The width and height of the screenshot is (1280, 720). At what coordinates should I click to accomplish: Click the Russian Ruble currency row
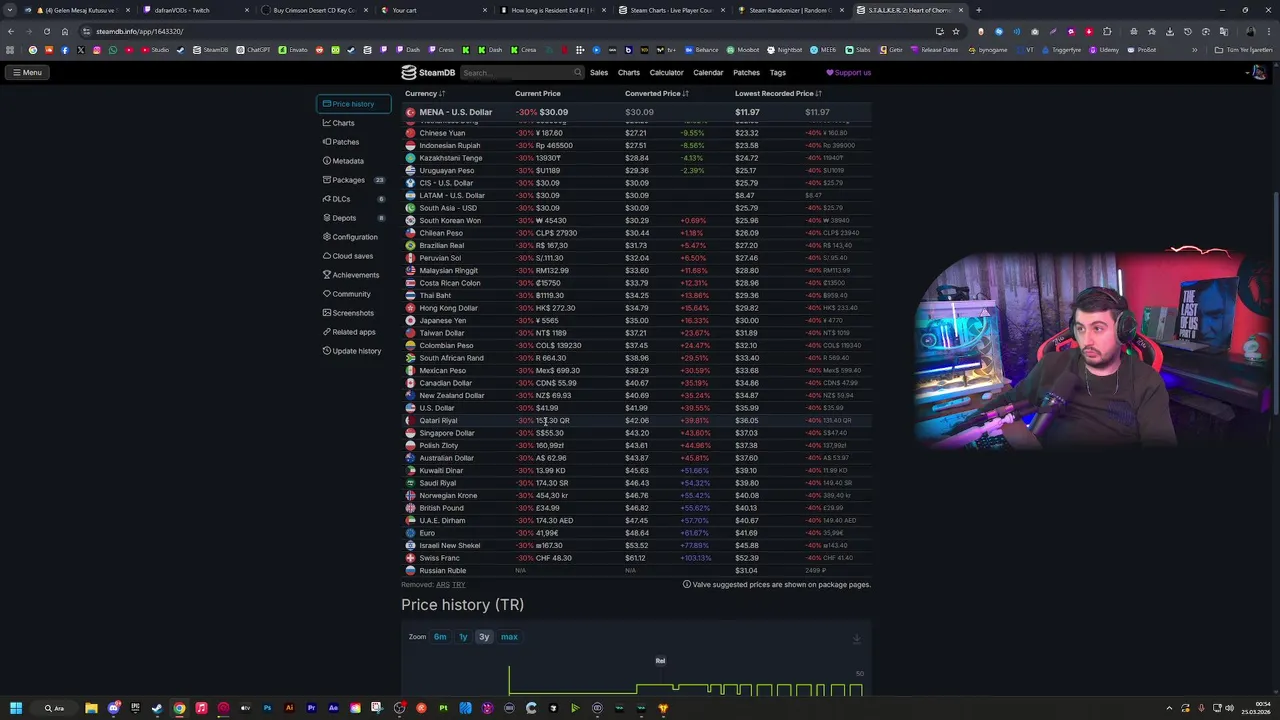[x=637, y=570]
